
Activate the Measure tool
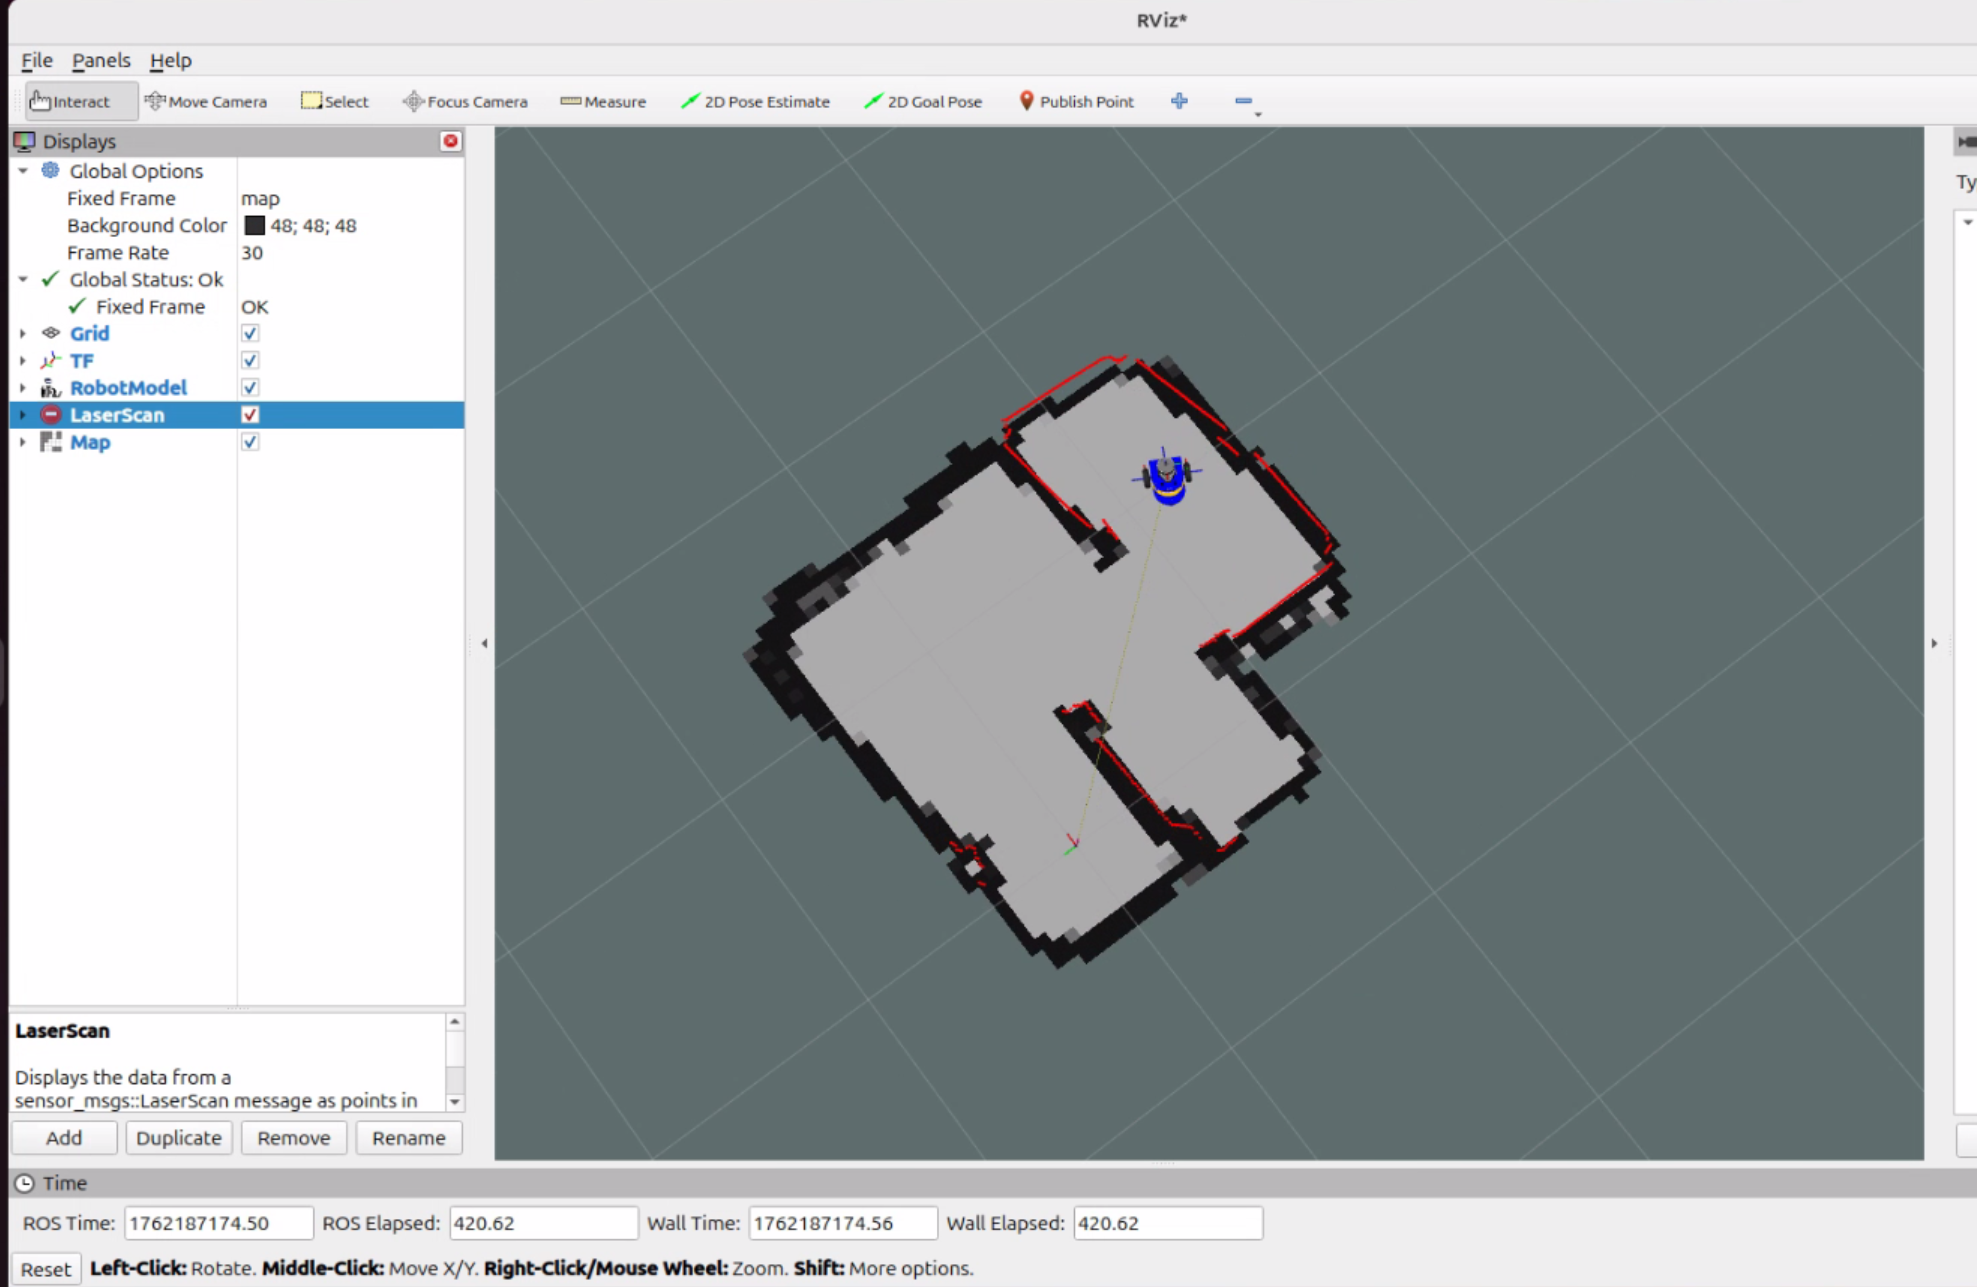click(603, 101)
